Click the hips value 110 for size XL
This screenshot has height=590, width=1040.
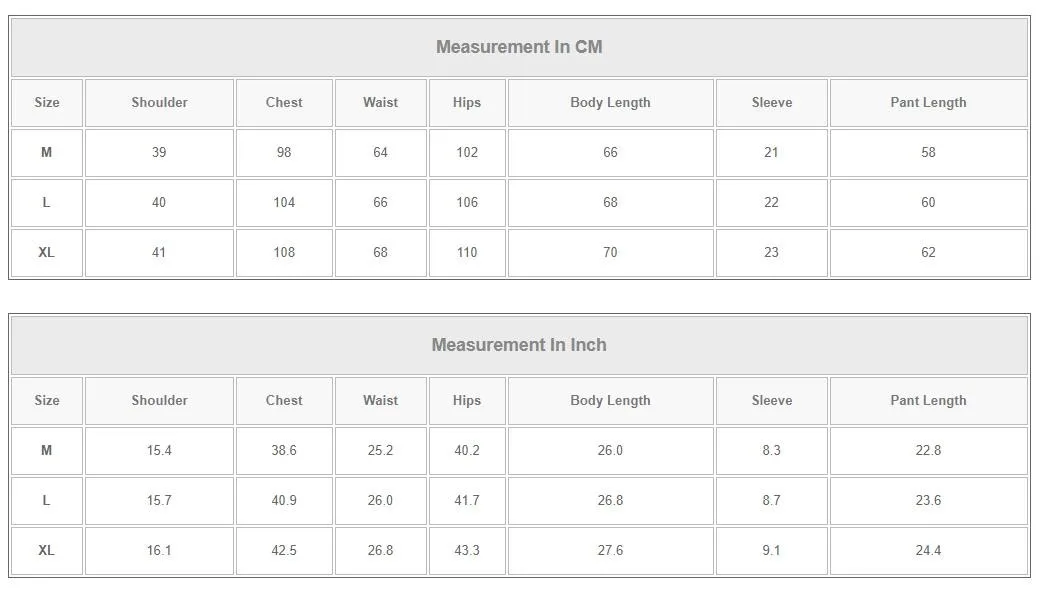(x=467, y=252)
